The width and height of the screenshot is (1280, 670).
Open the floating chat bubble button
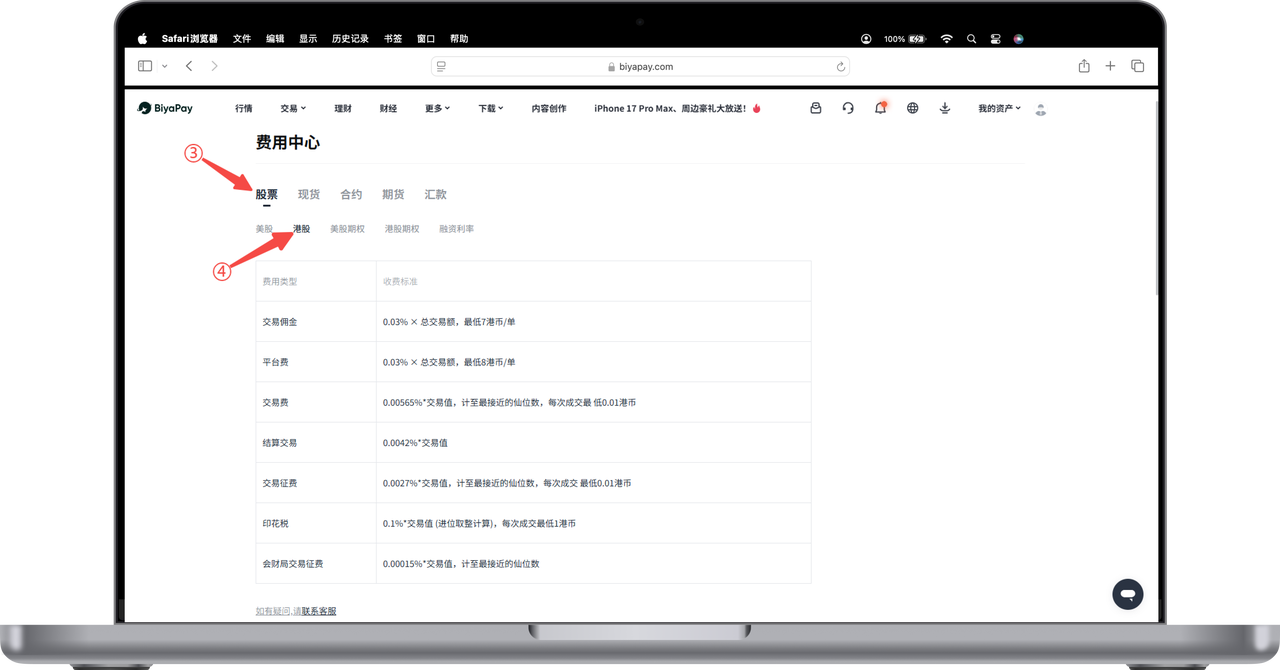1127,594
